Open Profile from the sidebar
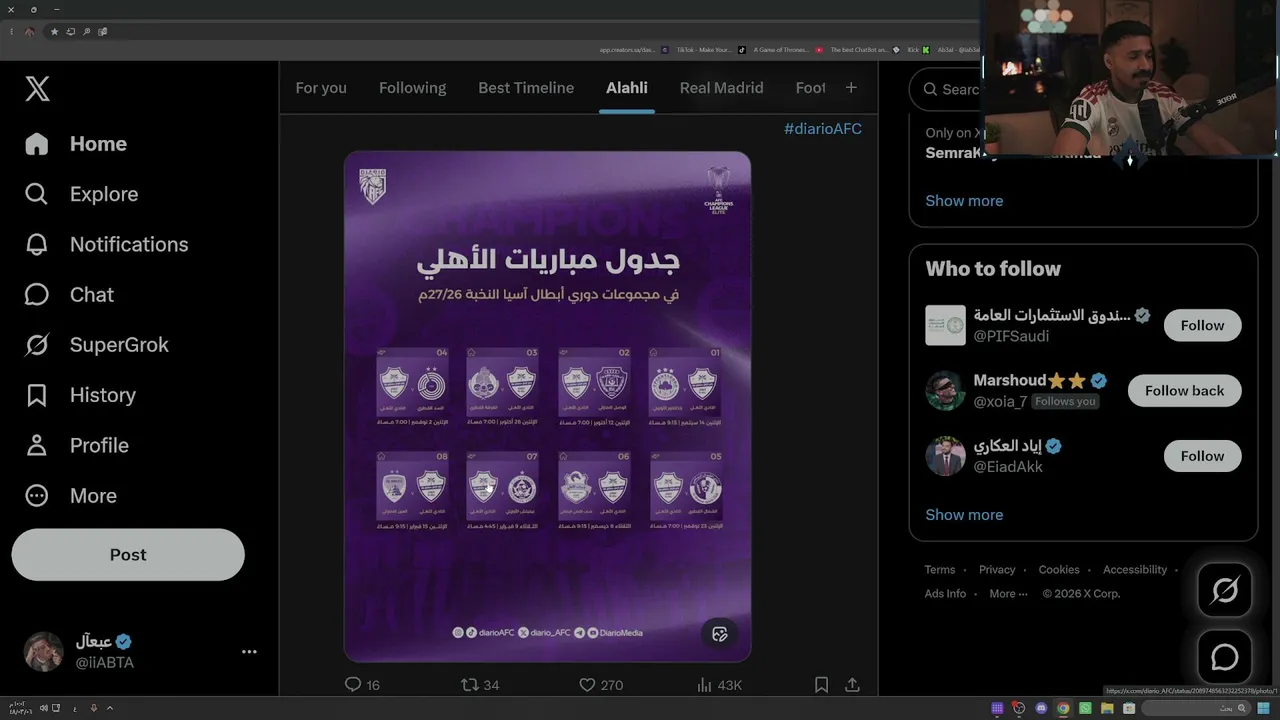Screen dimensions: 1280x720 [76, 445]
